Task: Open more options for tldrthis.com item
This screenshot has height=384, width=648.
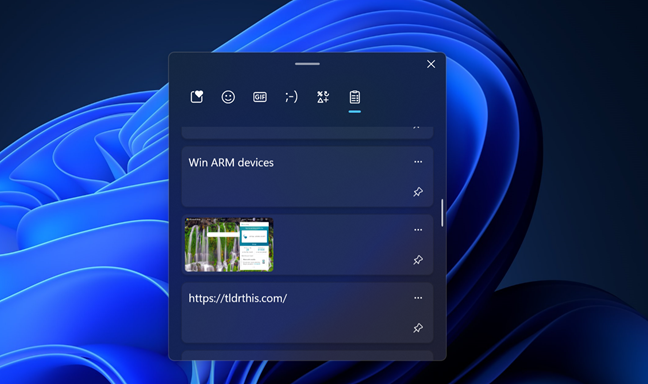Action: [418, 298]
